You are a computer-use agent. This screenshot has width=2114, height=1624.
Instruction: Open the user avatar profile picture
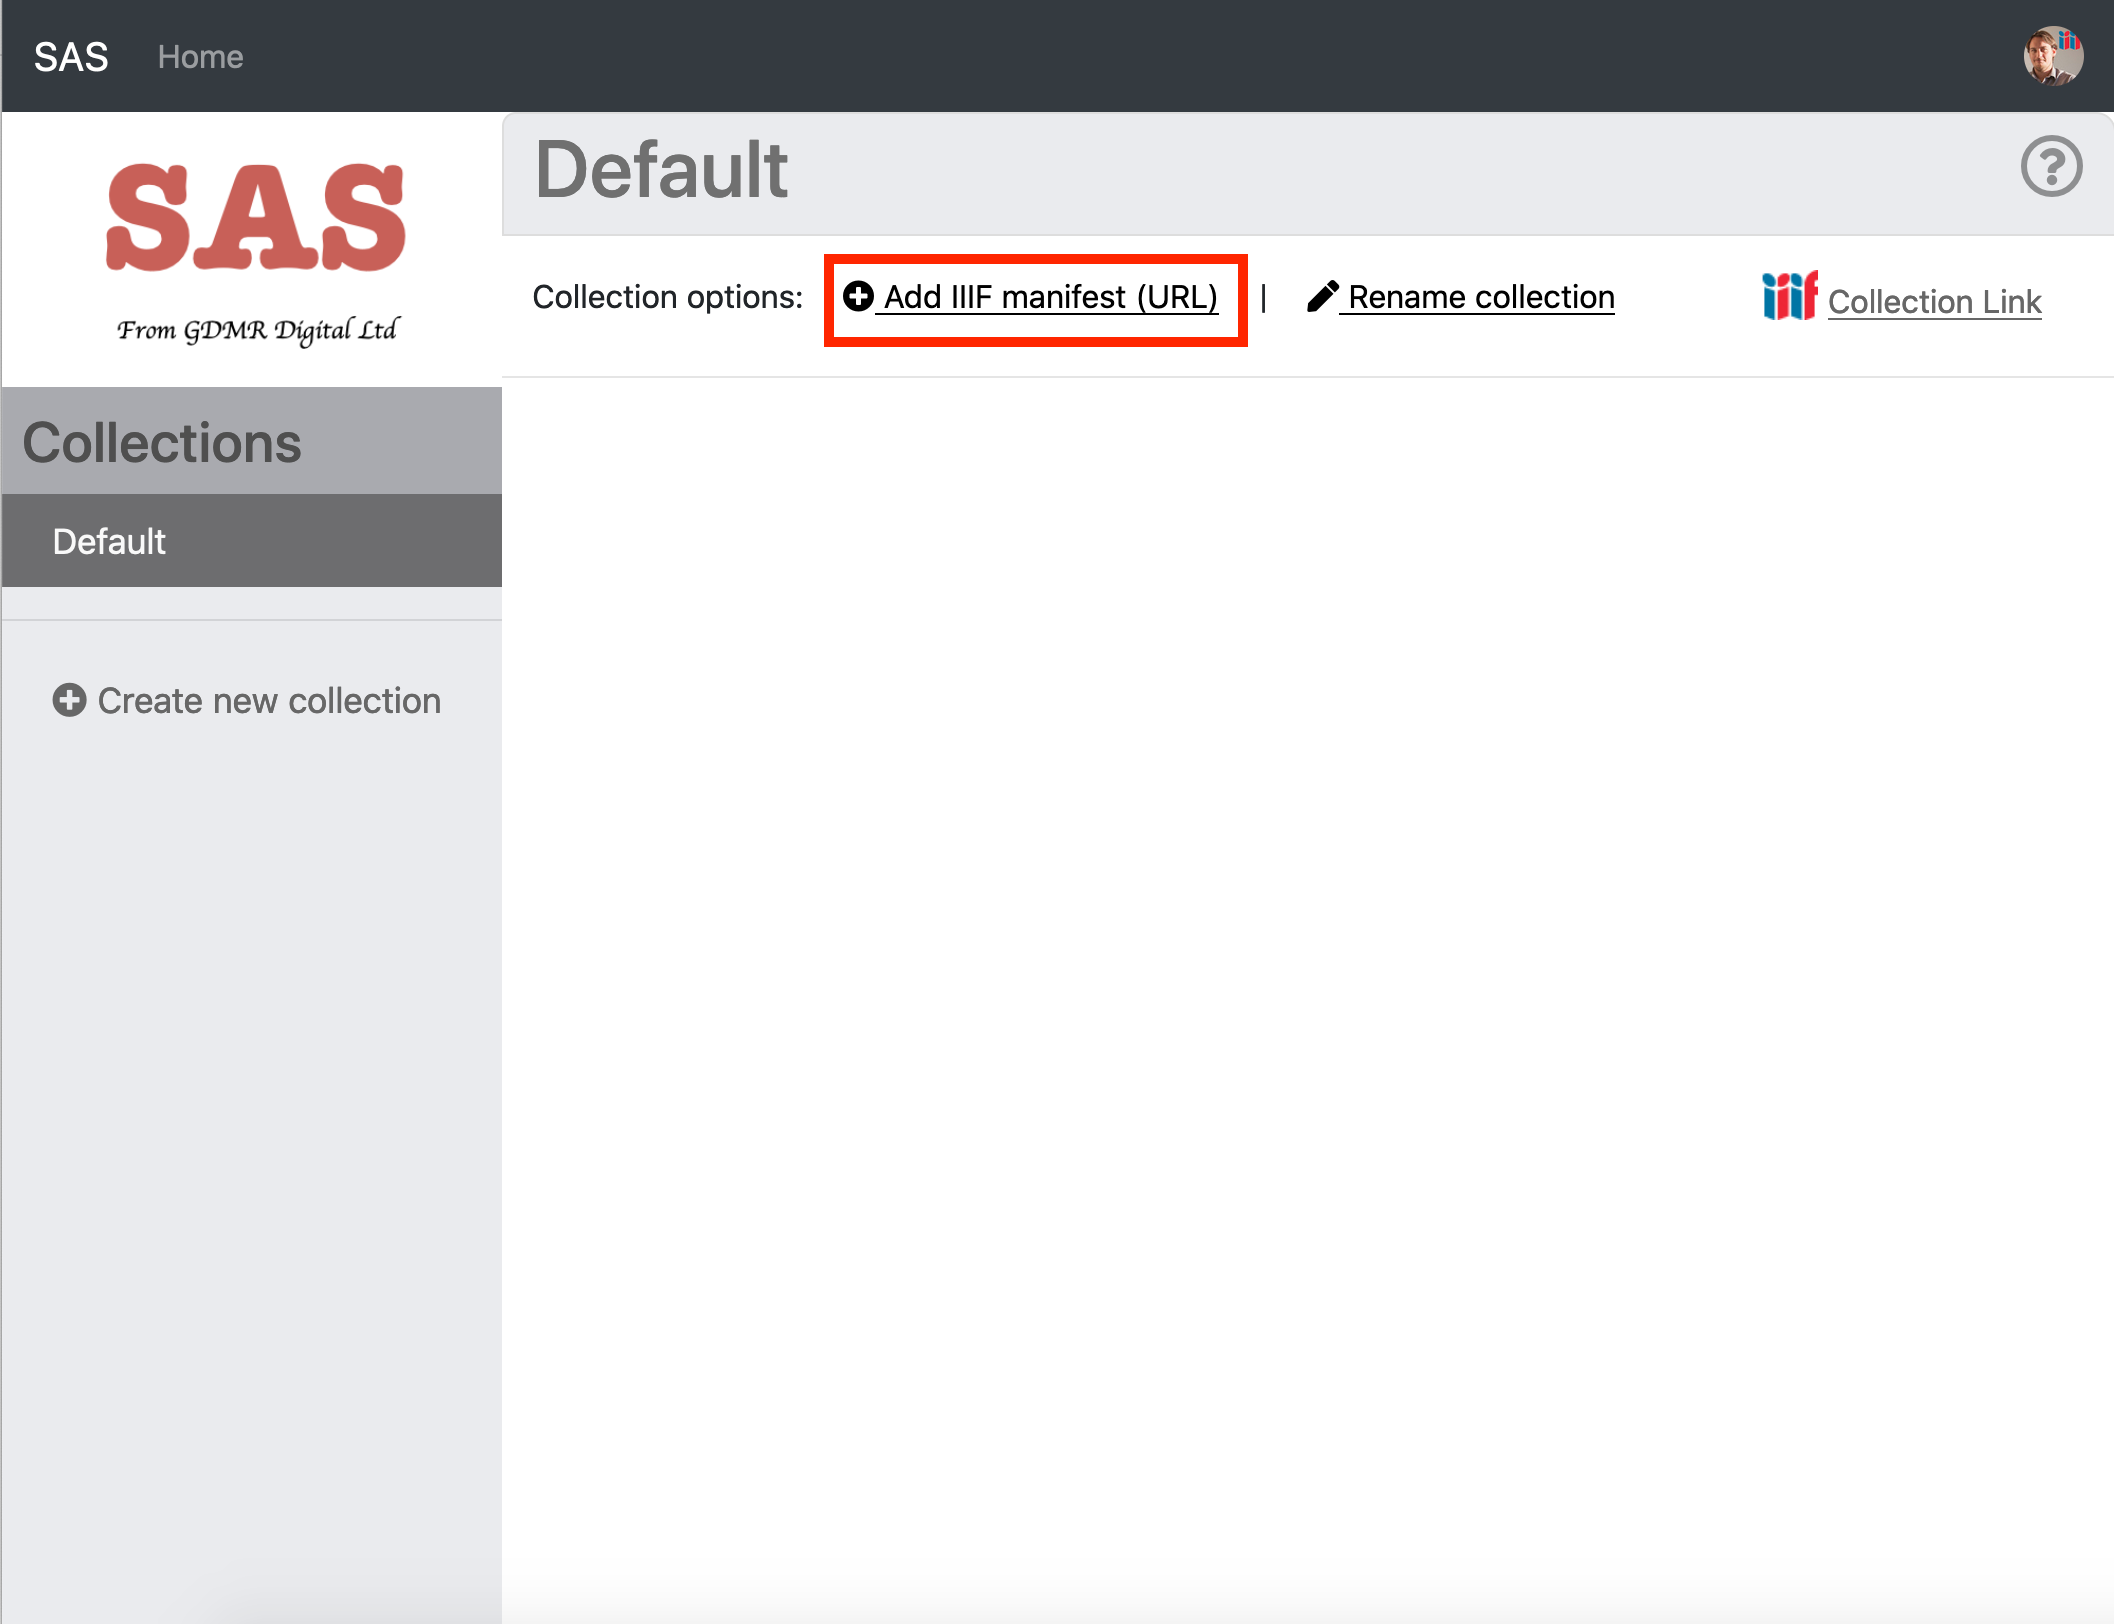click(2053, 56)
